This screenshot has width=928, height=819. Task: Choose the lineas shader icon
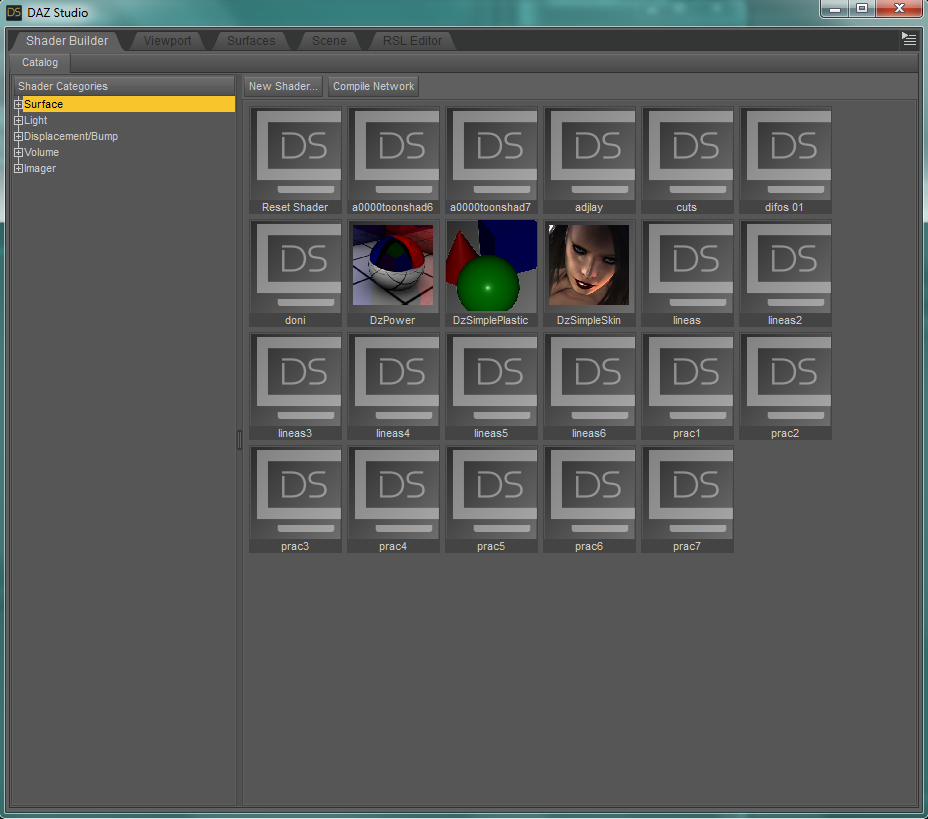[687, 273]
